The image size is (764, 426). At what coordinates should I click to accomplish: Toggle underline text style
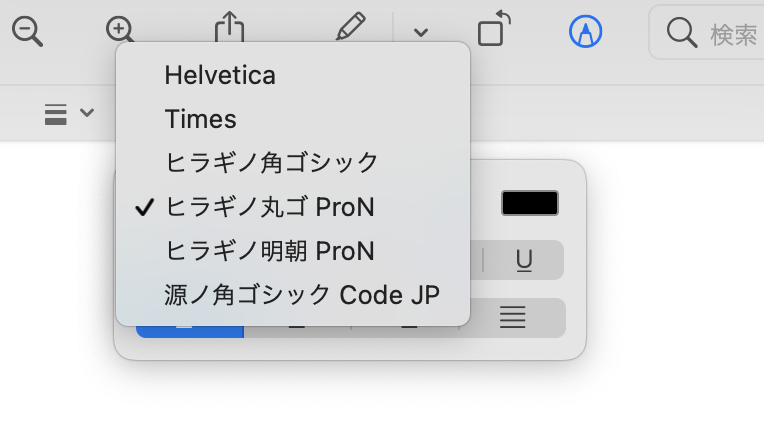(524, 260)
